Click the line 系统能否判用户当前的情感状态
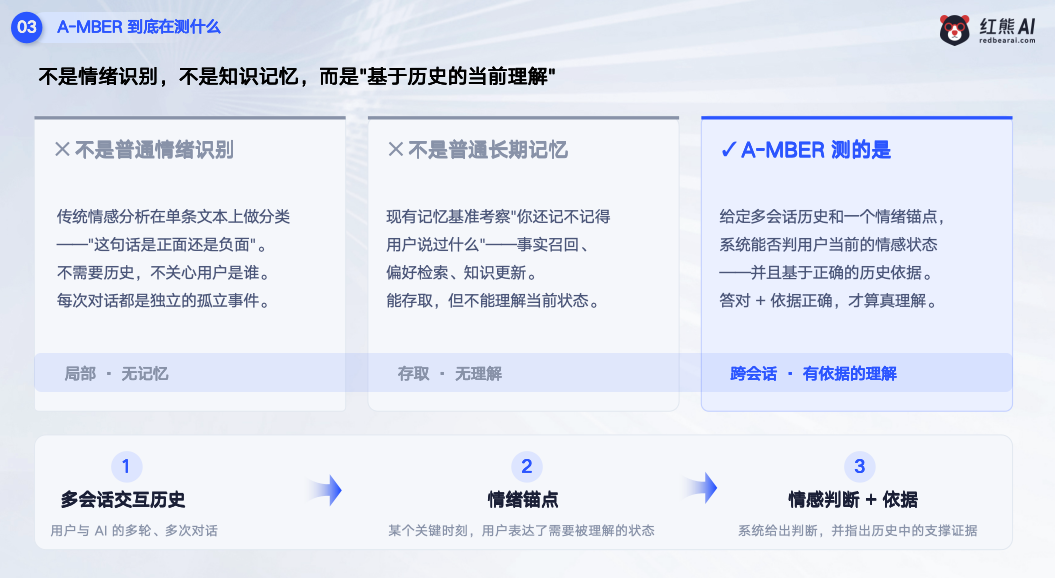 coord(828,244)
